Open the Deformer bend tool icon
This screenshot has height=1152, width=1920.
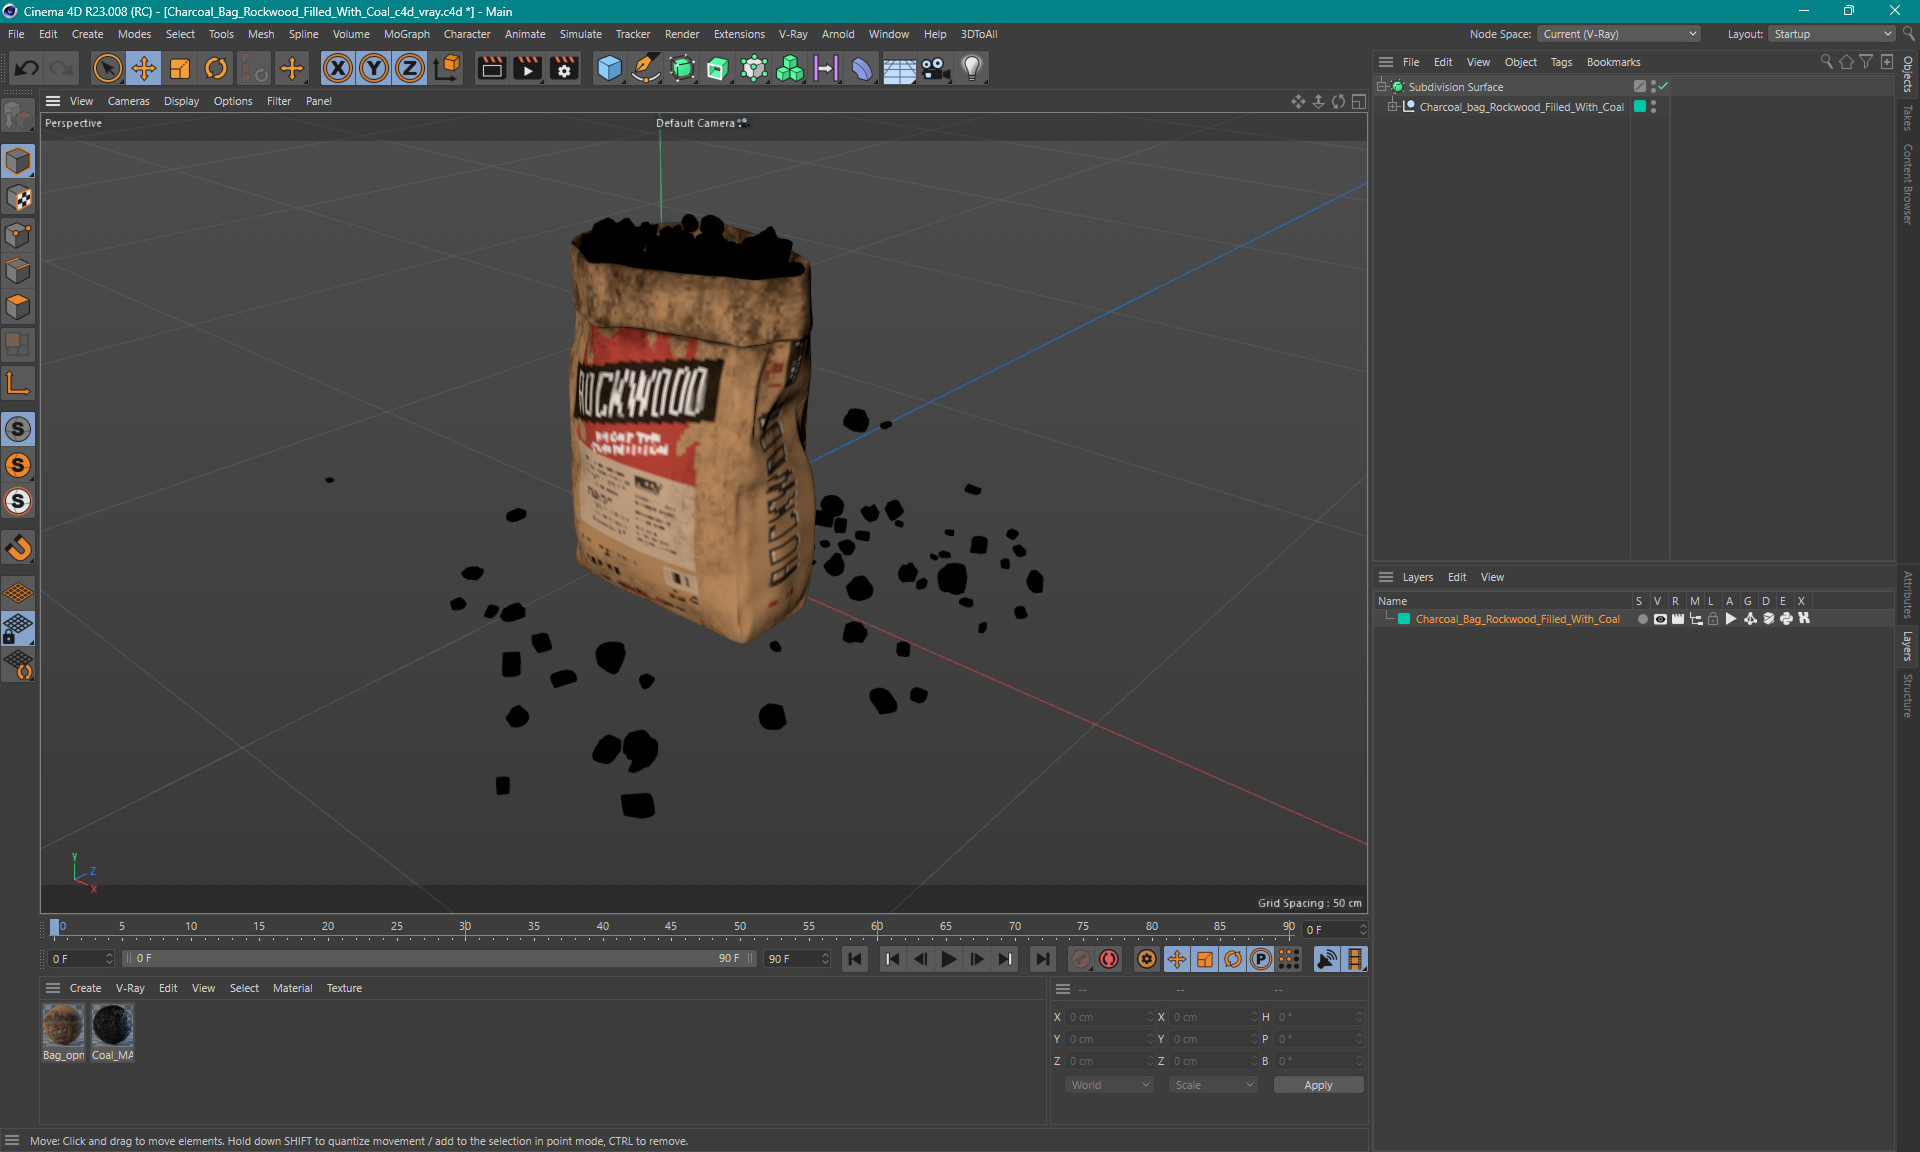click(862, 68)
